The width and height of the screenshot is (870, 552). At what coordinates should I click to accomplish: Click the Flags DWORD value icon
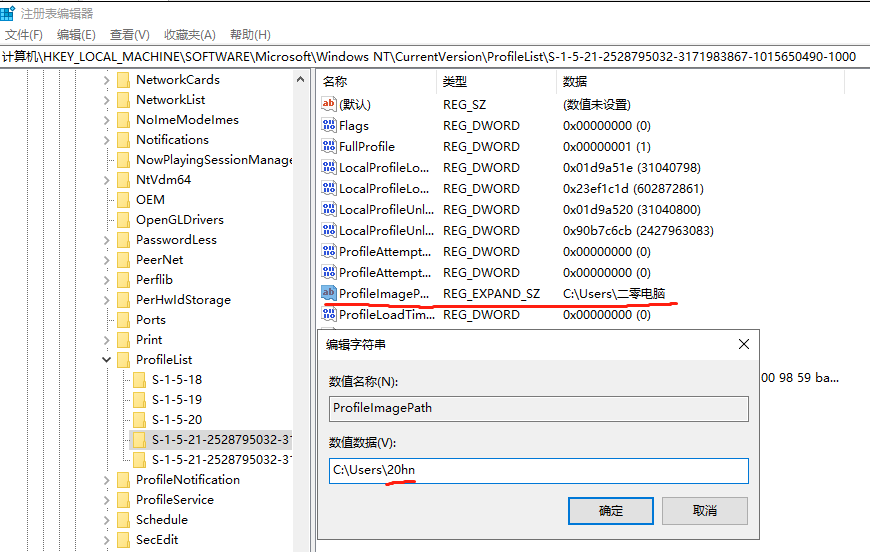point(329,126)
